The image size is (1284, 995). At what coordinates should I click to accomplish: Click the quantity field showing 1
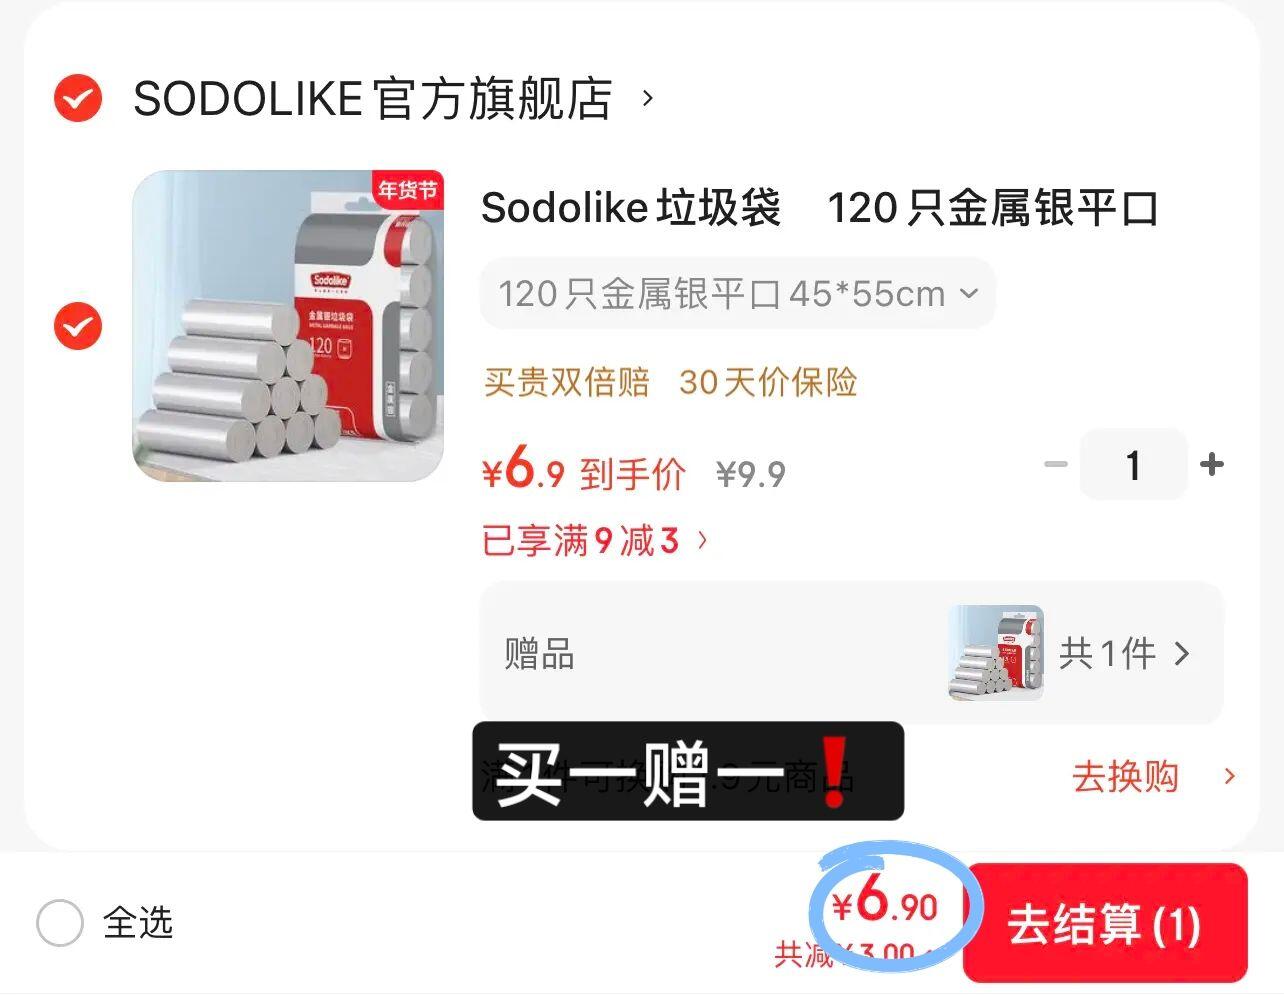coord(1133,464)
